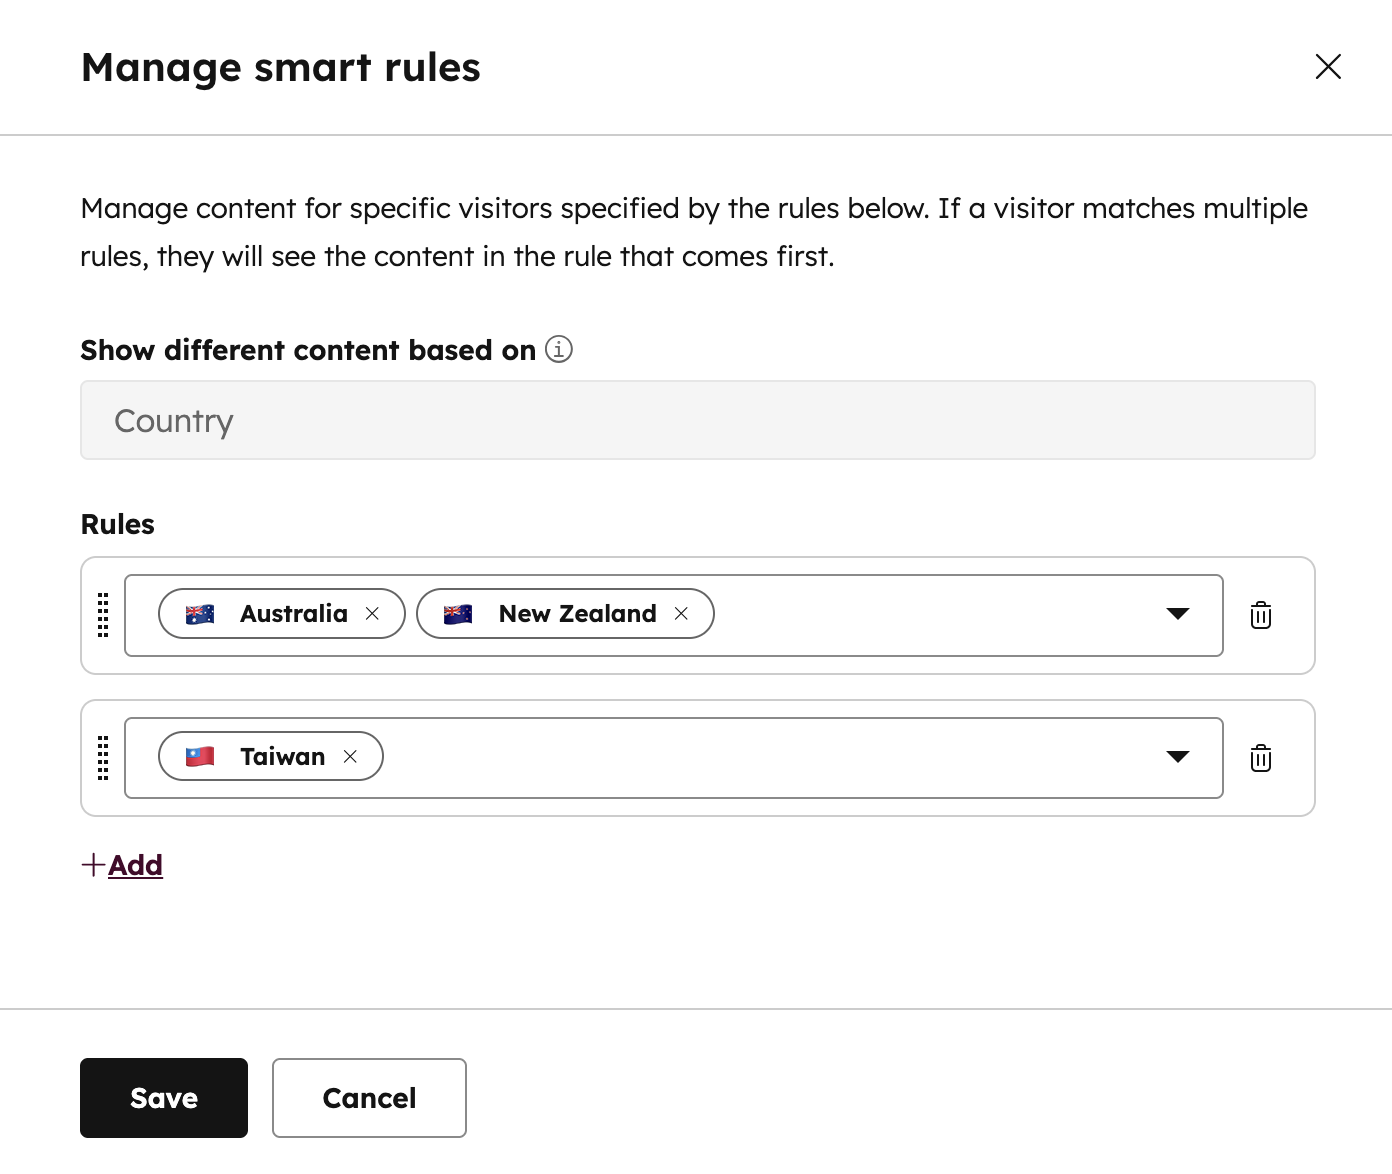
Task: Delete the Australia and New Zealand rule
Action: point(1260,615)
